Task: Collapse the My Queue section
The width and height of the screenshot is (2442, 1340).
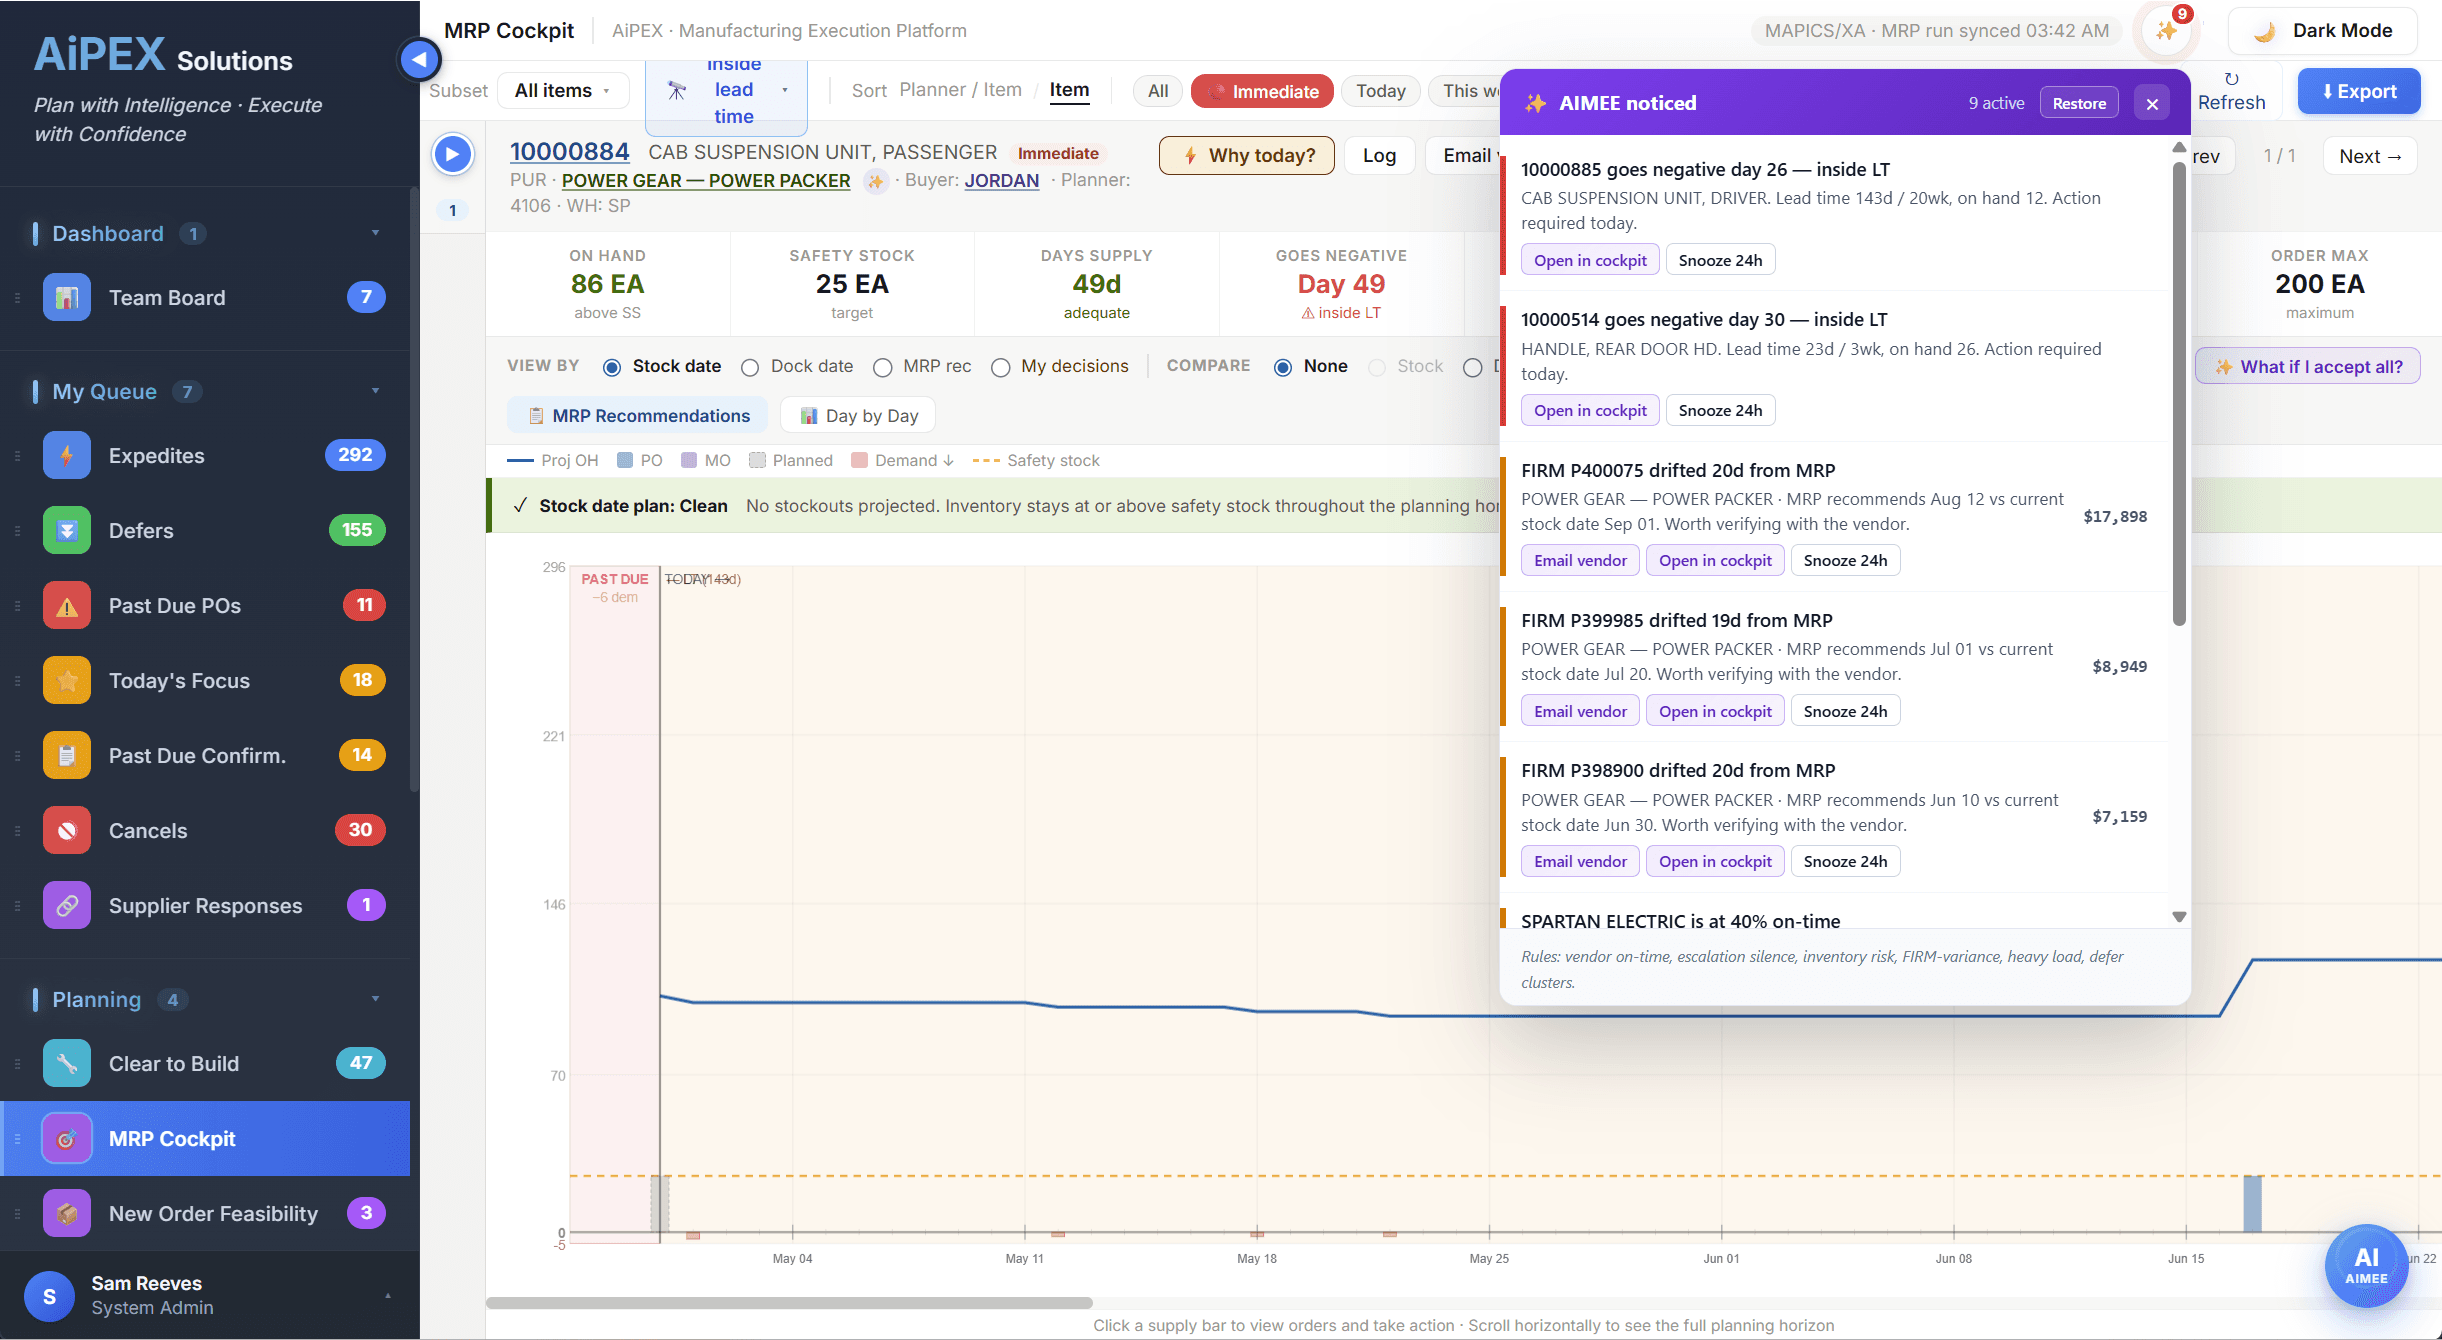Action: click(376, 391)
